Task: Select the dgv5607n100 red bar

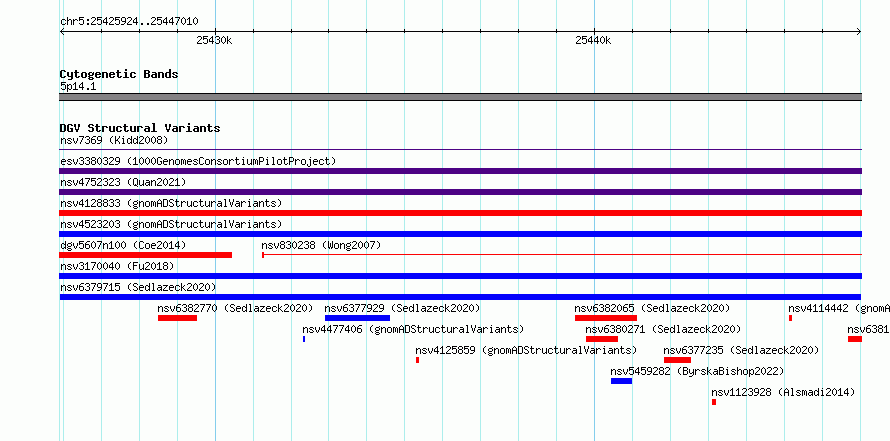Action: tap(146, 255)
